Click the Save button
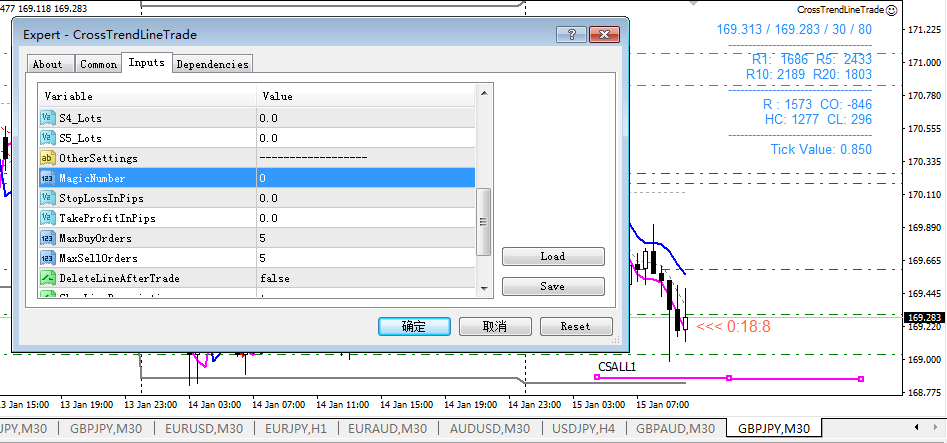This screenshot has width=947, height=443. [x=553, y=286]
